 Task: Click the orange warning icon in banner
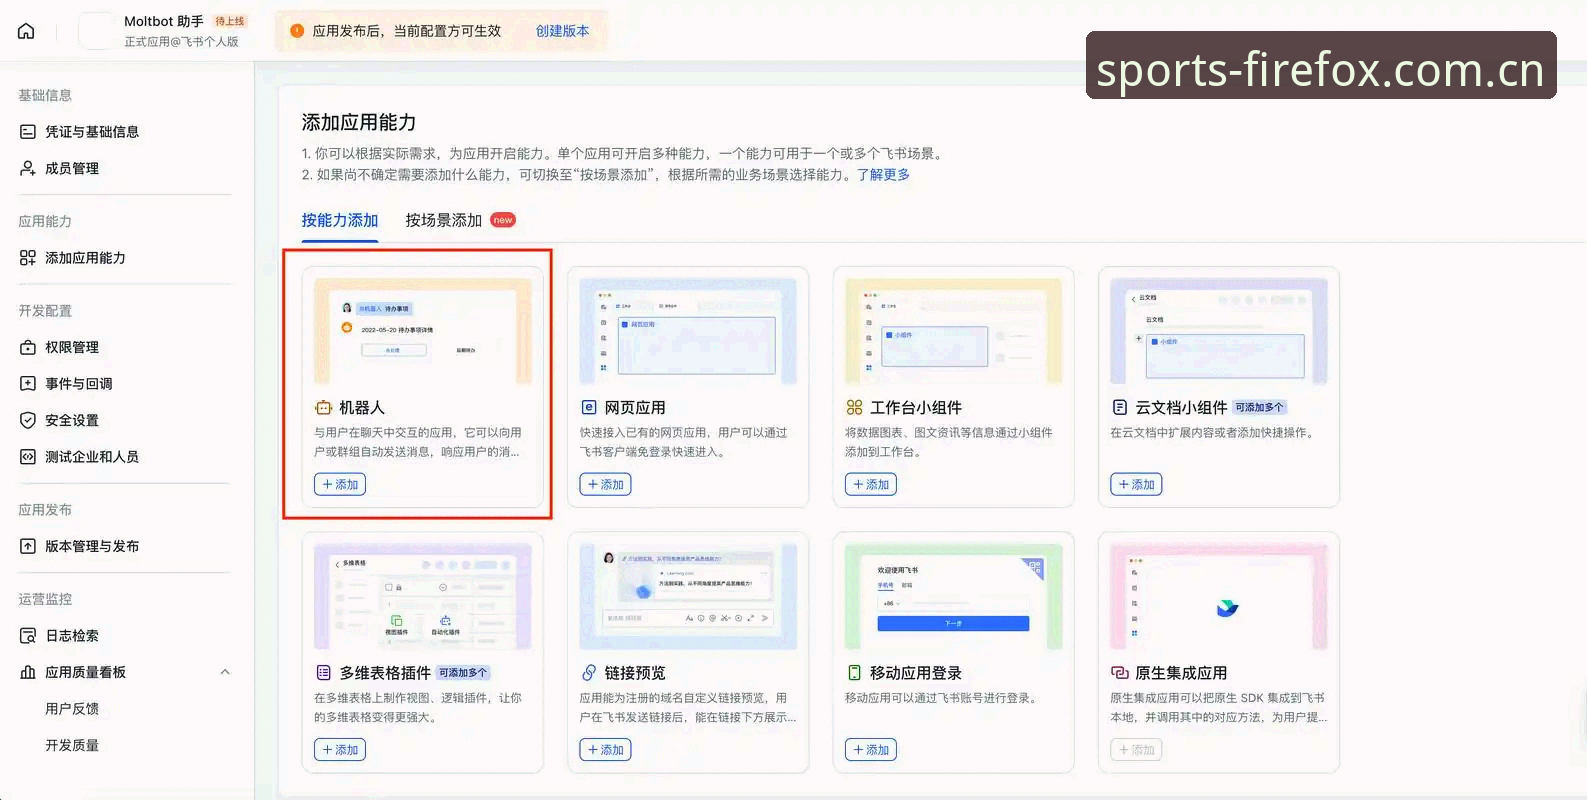[296, 31]
